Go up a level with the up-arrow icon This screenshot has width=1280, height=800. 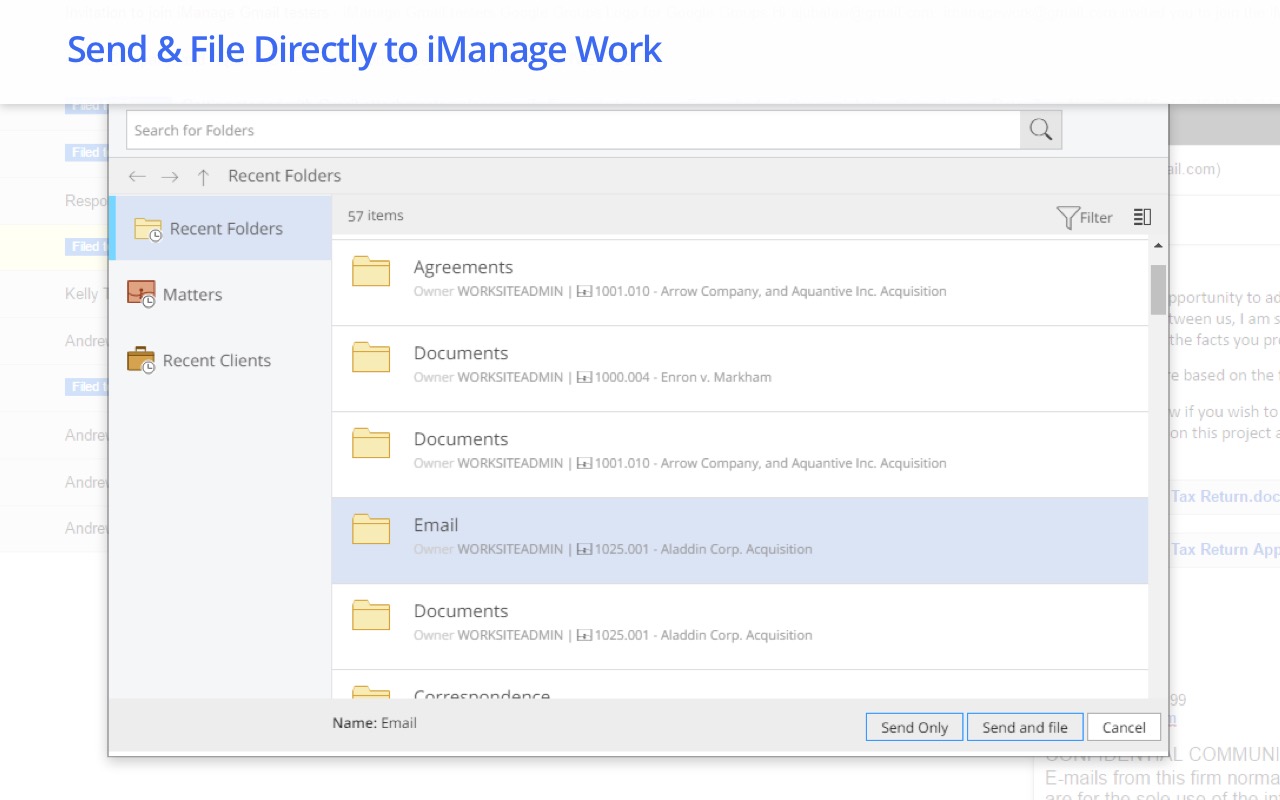[x=203, y=176]
